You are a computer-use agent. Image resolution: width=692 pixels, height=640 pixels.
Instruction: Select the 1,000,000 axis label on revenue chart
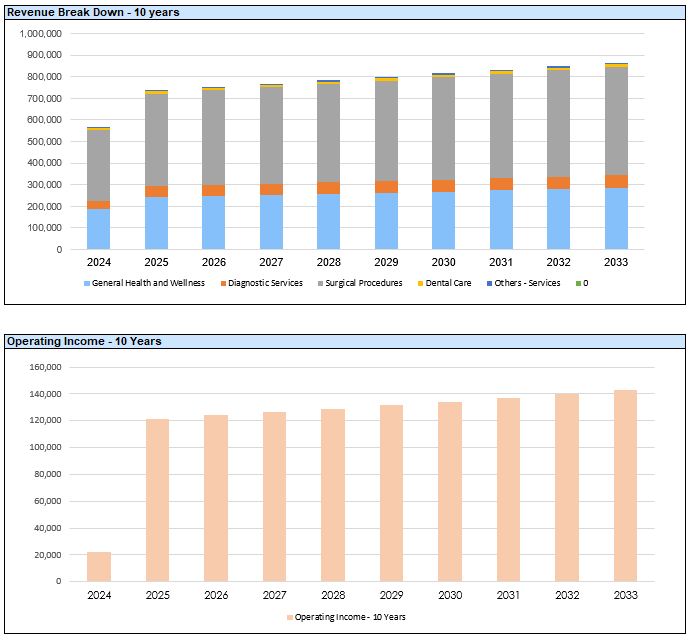coord(41,33)
